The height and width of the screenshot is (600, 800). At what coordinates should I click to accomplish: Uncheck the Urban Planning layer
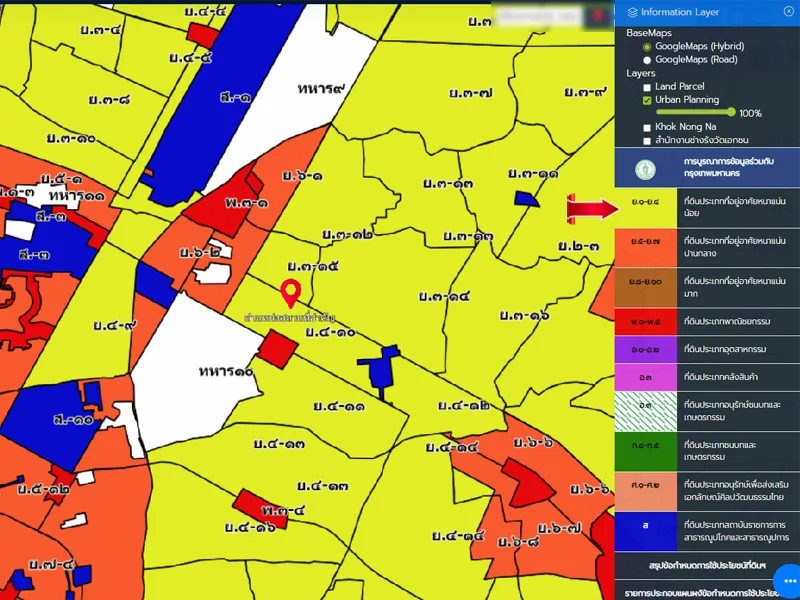tap(647, 101)
